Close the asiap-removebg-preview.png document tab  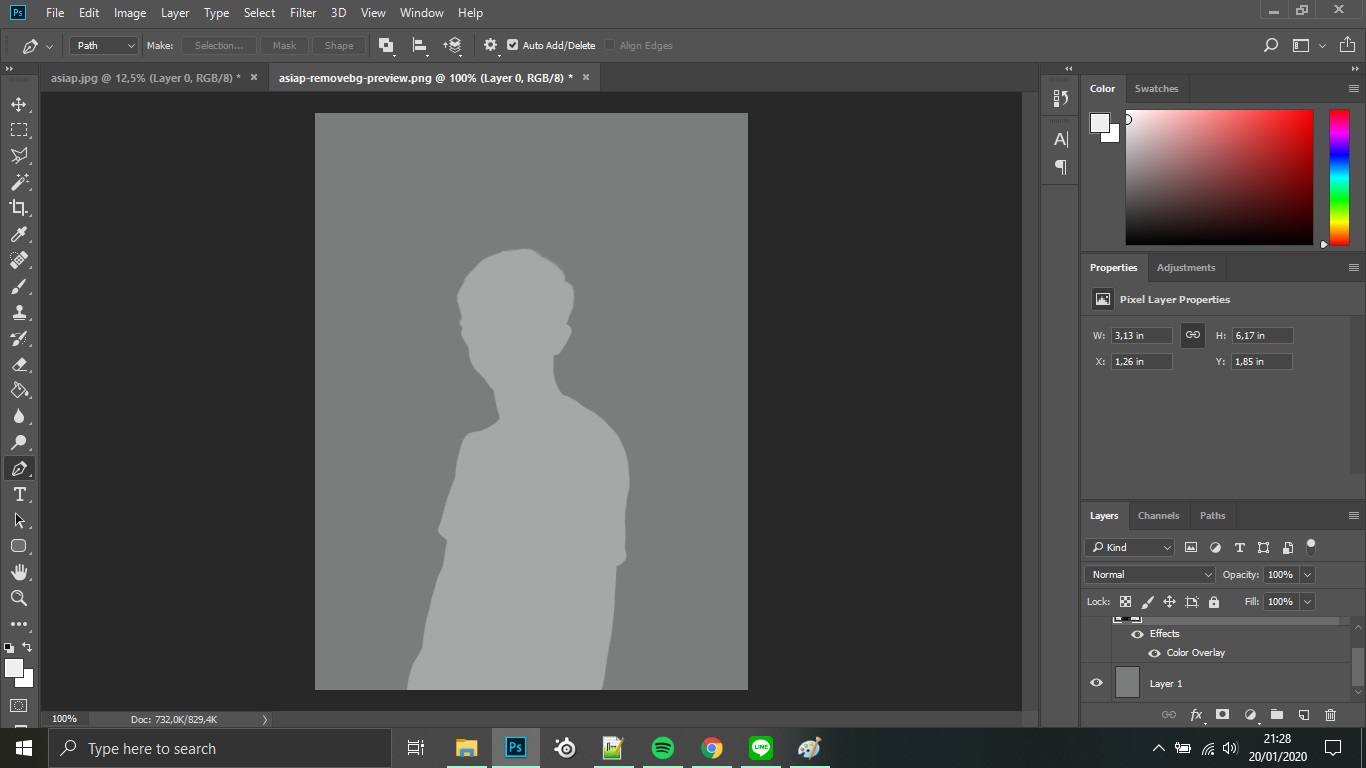point(586,77)
